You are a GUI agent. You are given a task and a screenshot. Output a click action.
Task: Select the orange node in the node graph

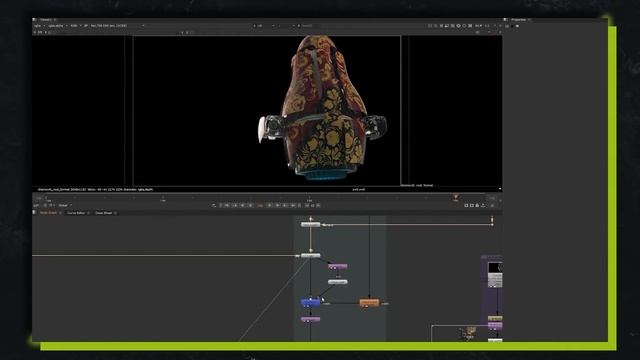(369, 302)
